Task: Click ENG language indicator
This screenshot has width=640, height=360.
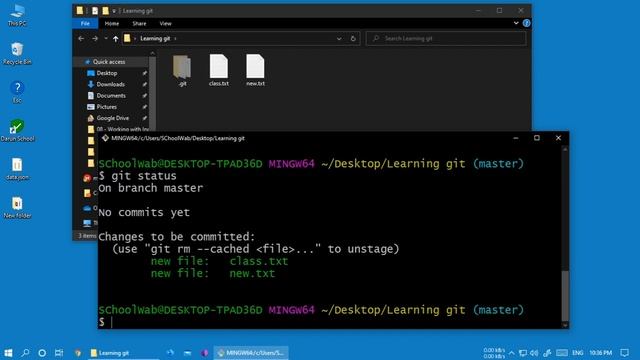Action: pyautogui.click(x=578, y=353)
